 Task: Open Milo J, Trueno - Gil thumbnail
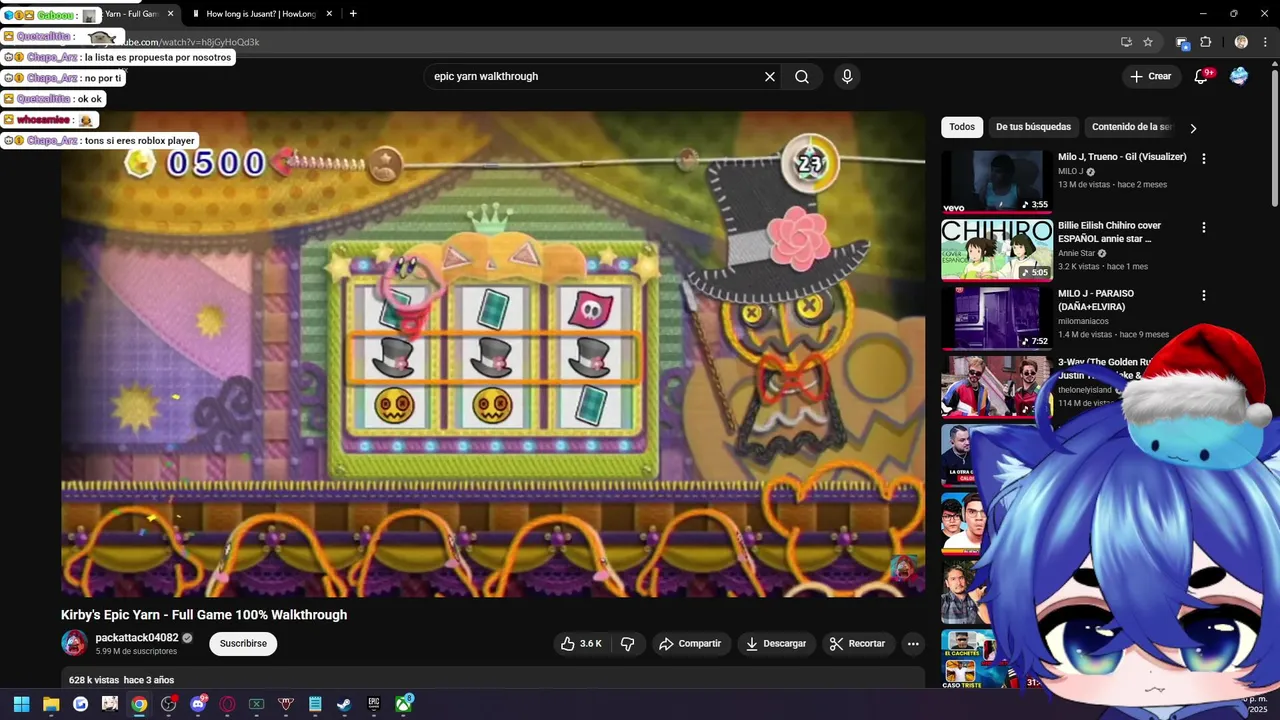(x=997, y=181)
